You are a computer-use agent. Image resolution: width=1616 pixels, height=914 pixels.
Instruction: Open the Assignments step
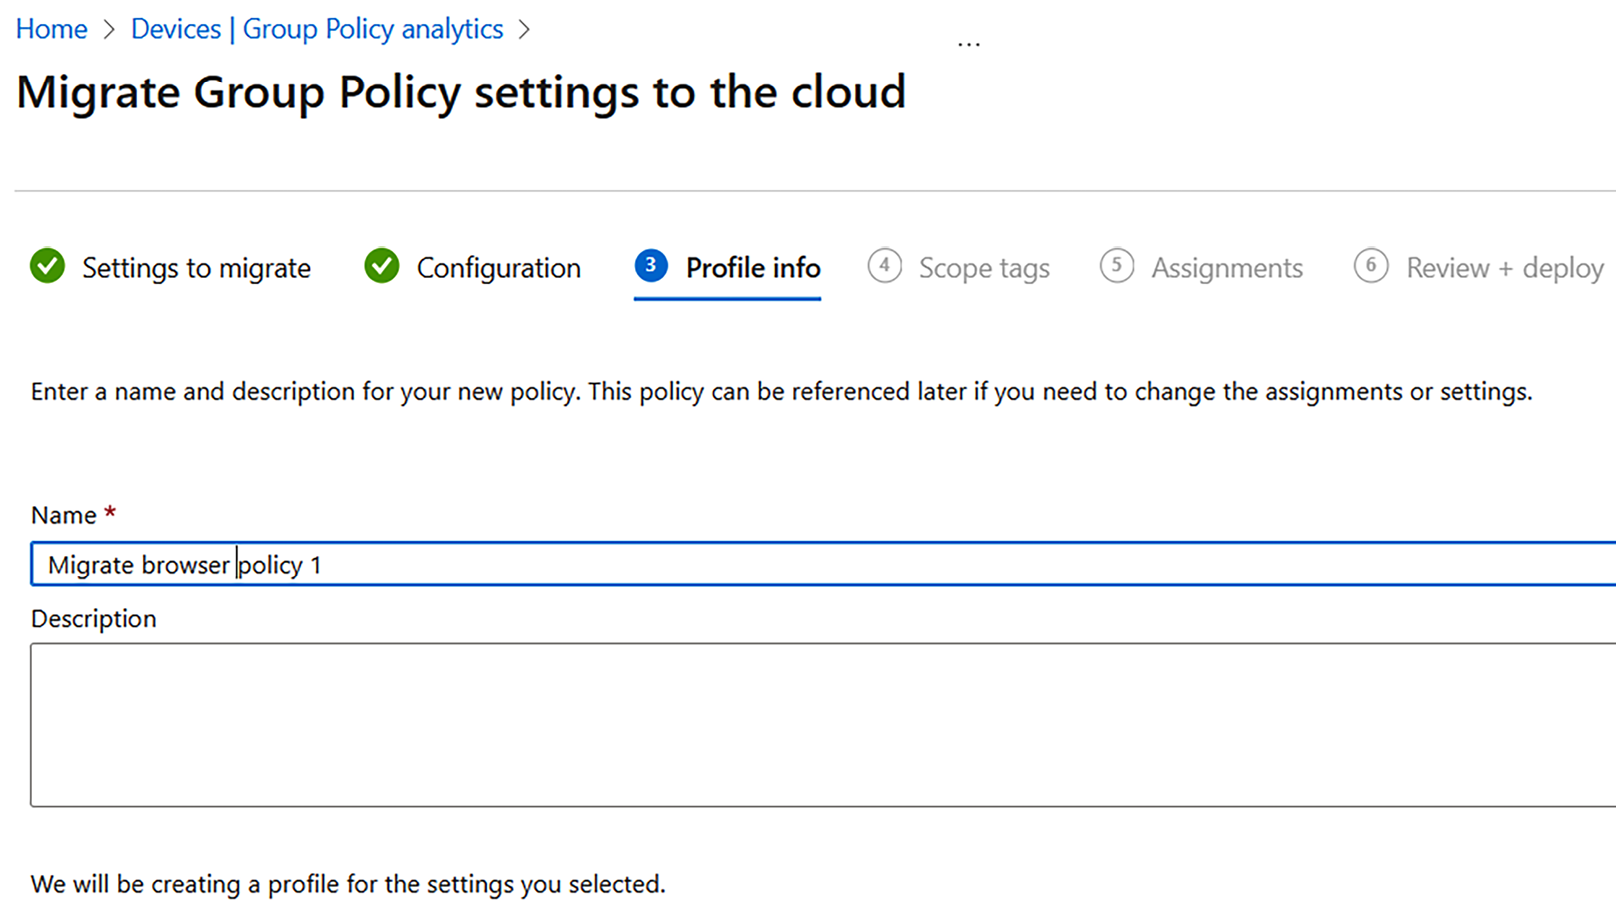tap(1227, 268)
